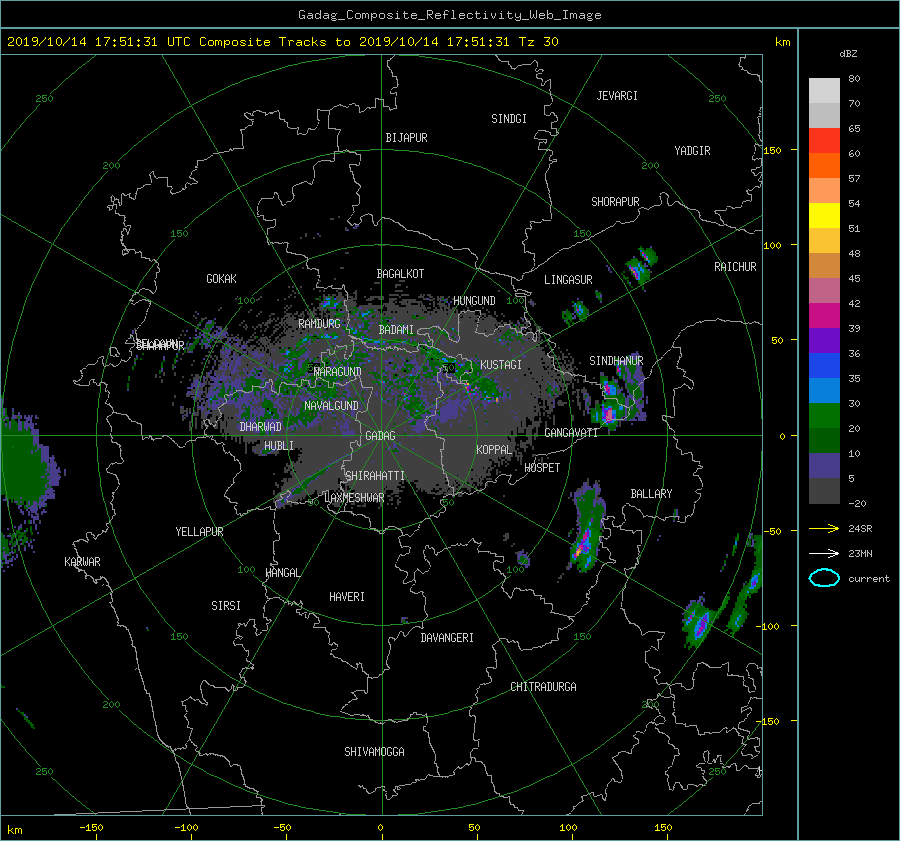Click the YADGIR city label
The width and height of the screenshot is (900, 841).
pos(692,151)
